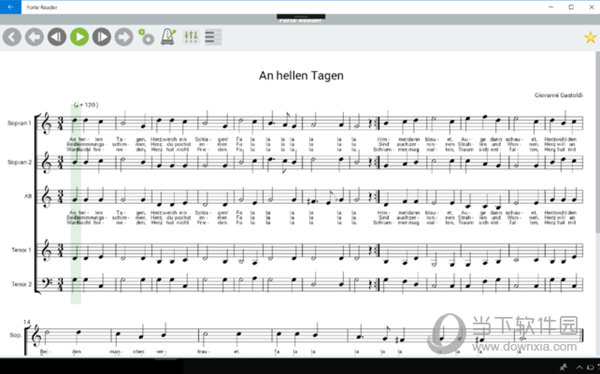Click measure number 14
This screenshot has height=374, width=600.
click(27, 322)
